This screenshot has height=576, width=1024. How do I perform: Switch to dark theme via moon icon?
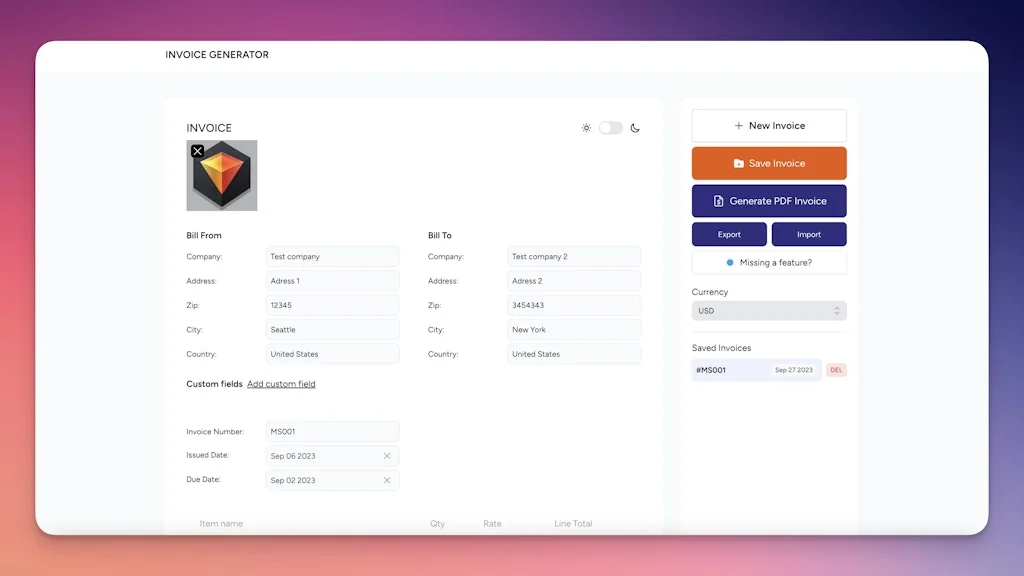(x=637, y=128)
